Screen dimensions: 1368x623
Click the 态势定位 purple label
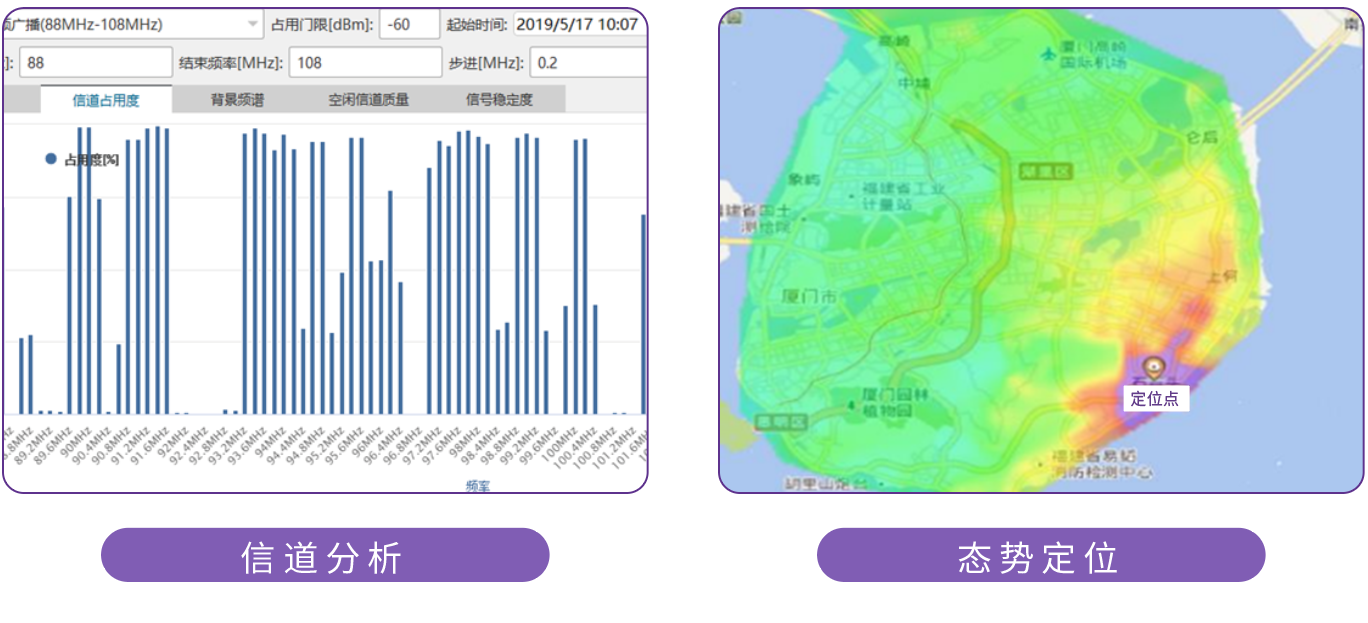[x=1041, y=555]
